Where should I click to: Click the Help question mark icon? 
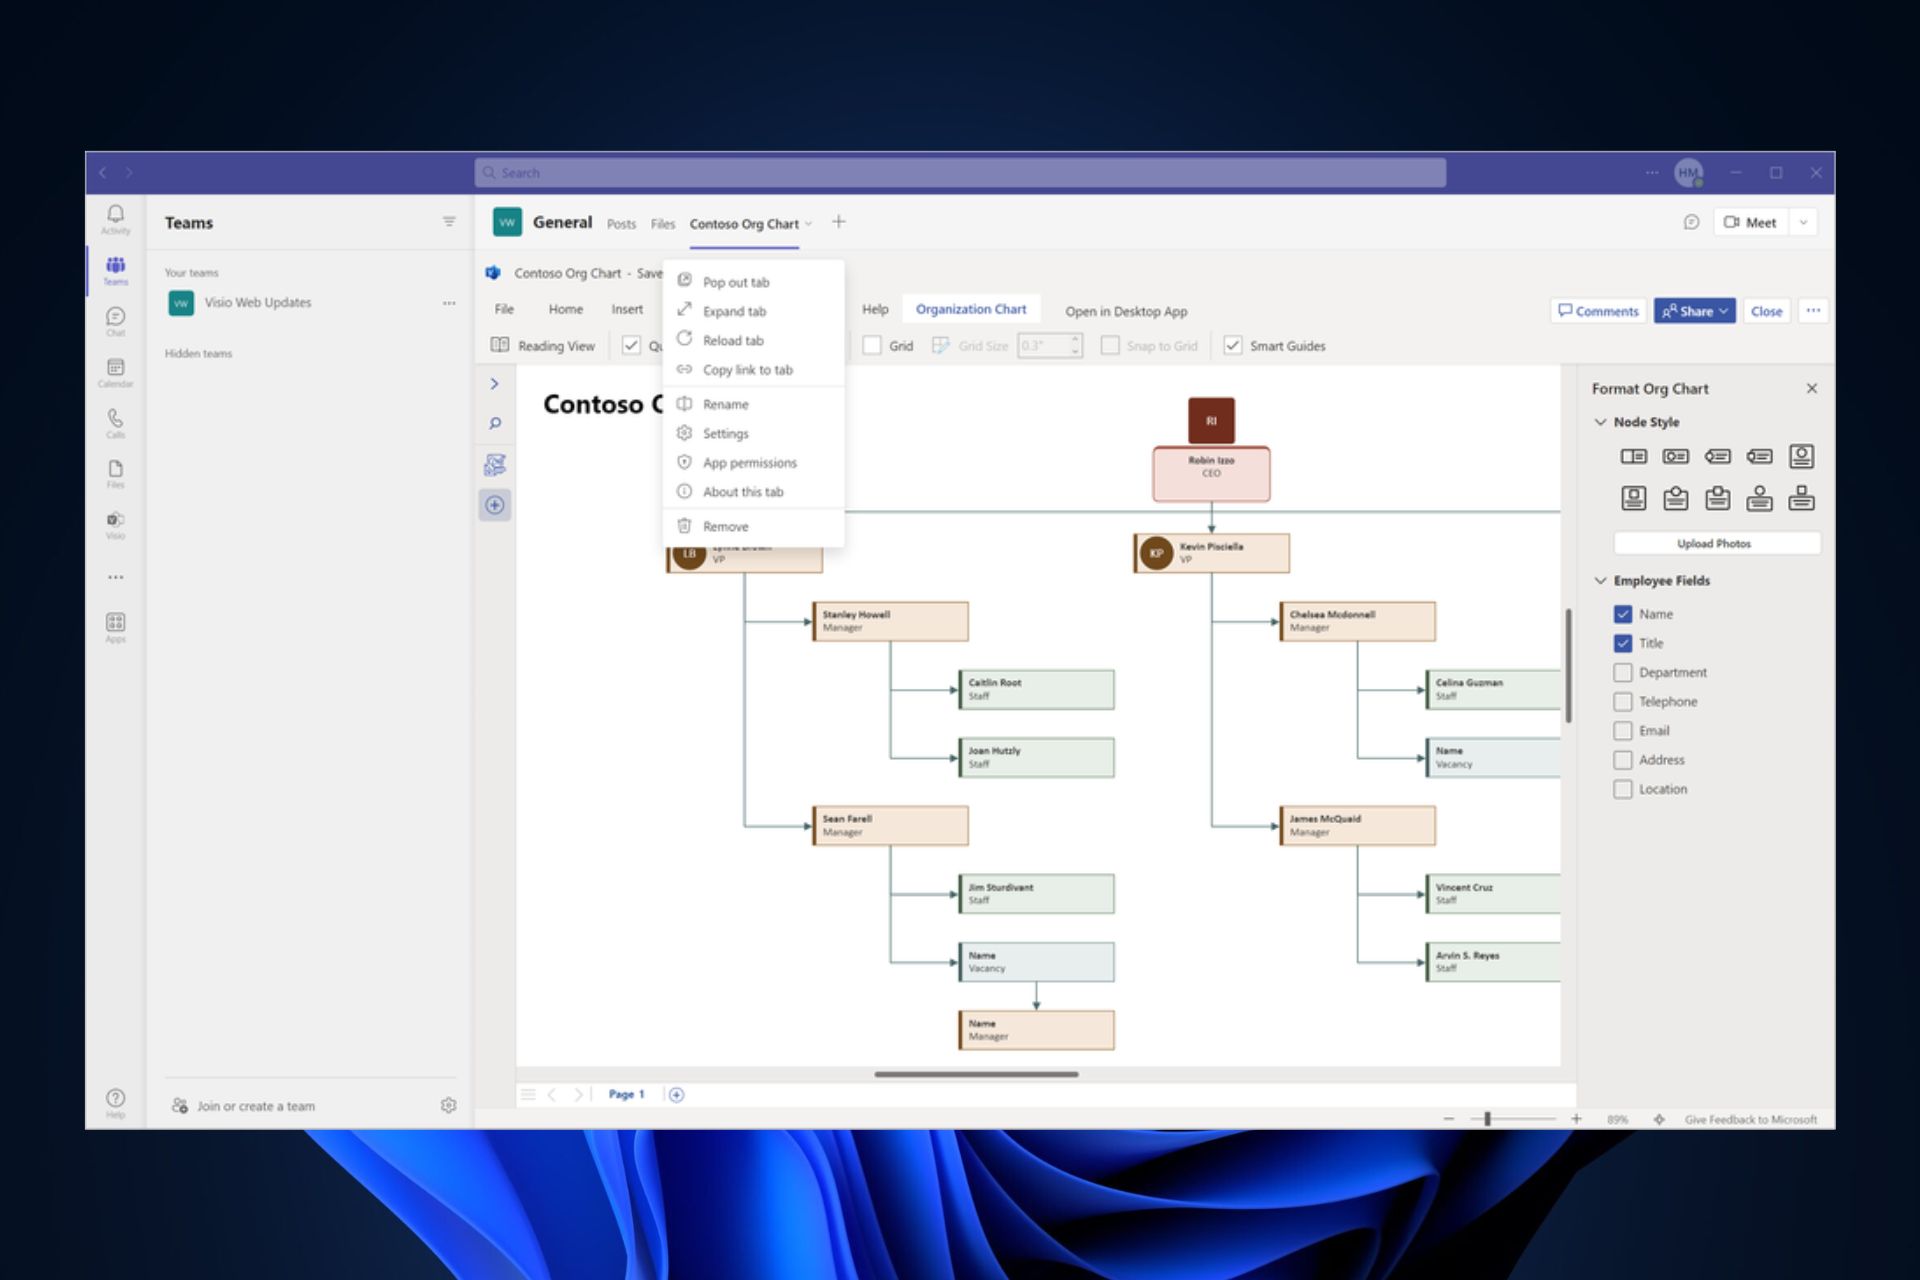coord(116,1102)
